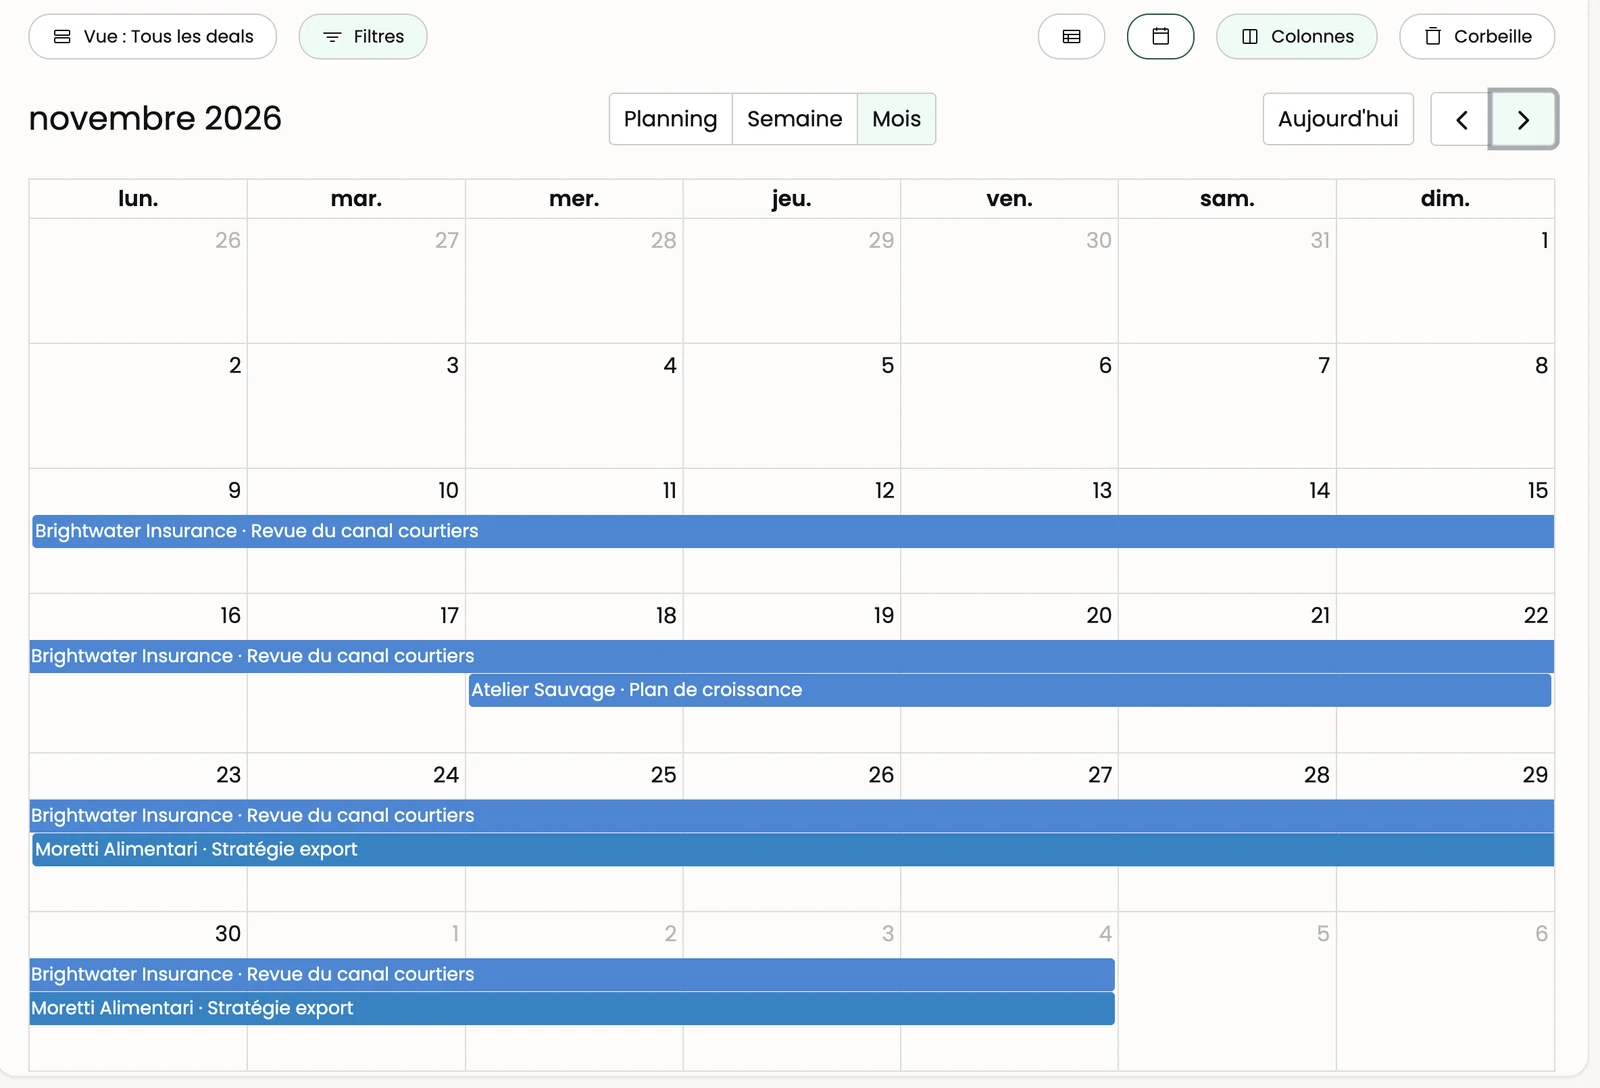Switch to Planning view
The image size is (1600, 1088).
(671, 119)
